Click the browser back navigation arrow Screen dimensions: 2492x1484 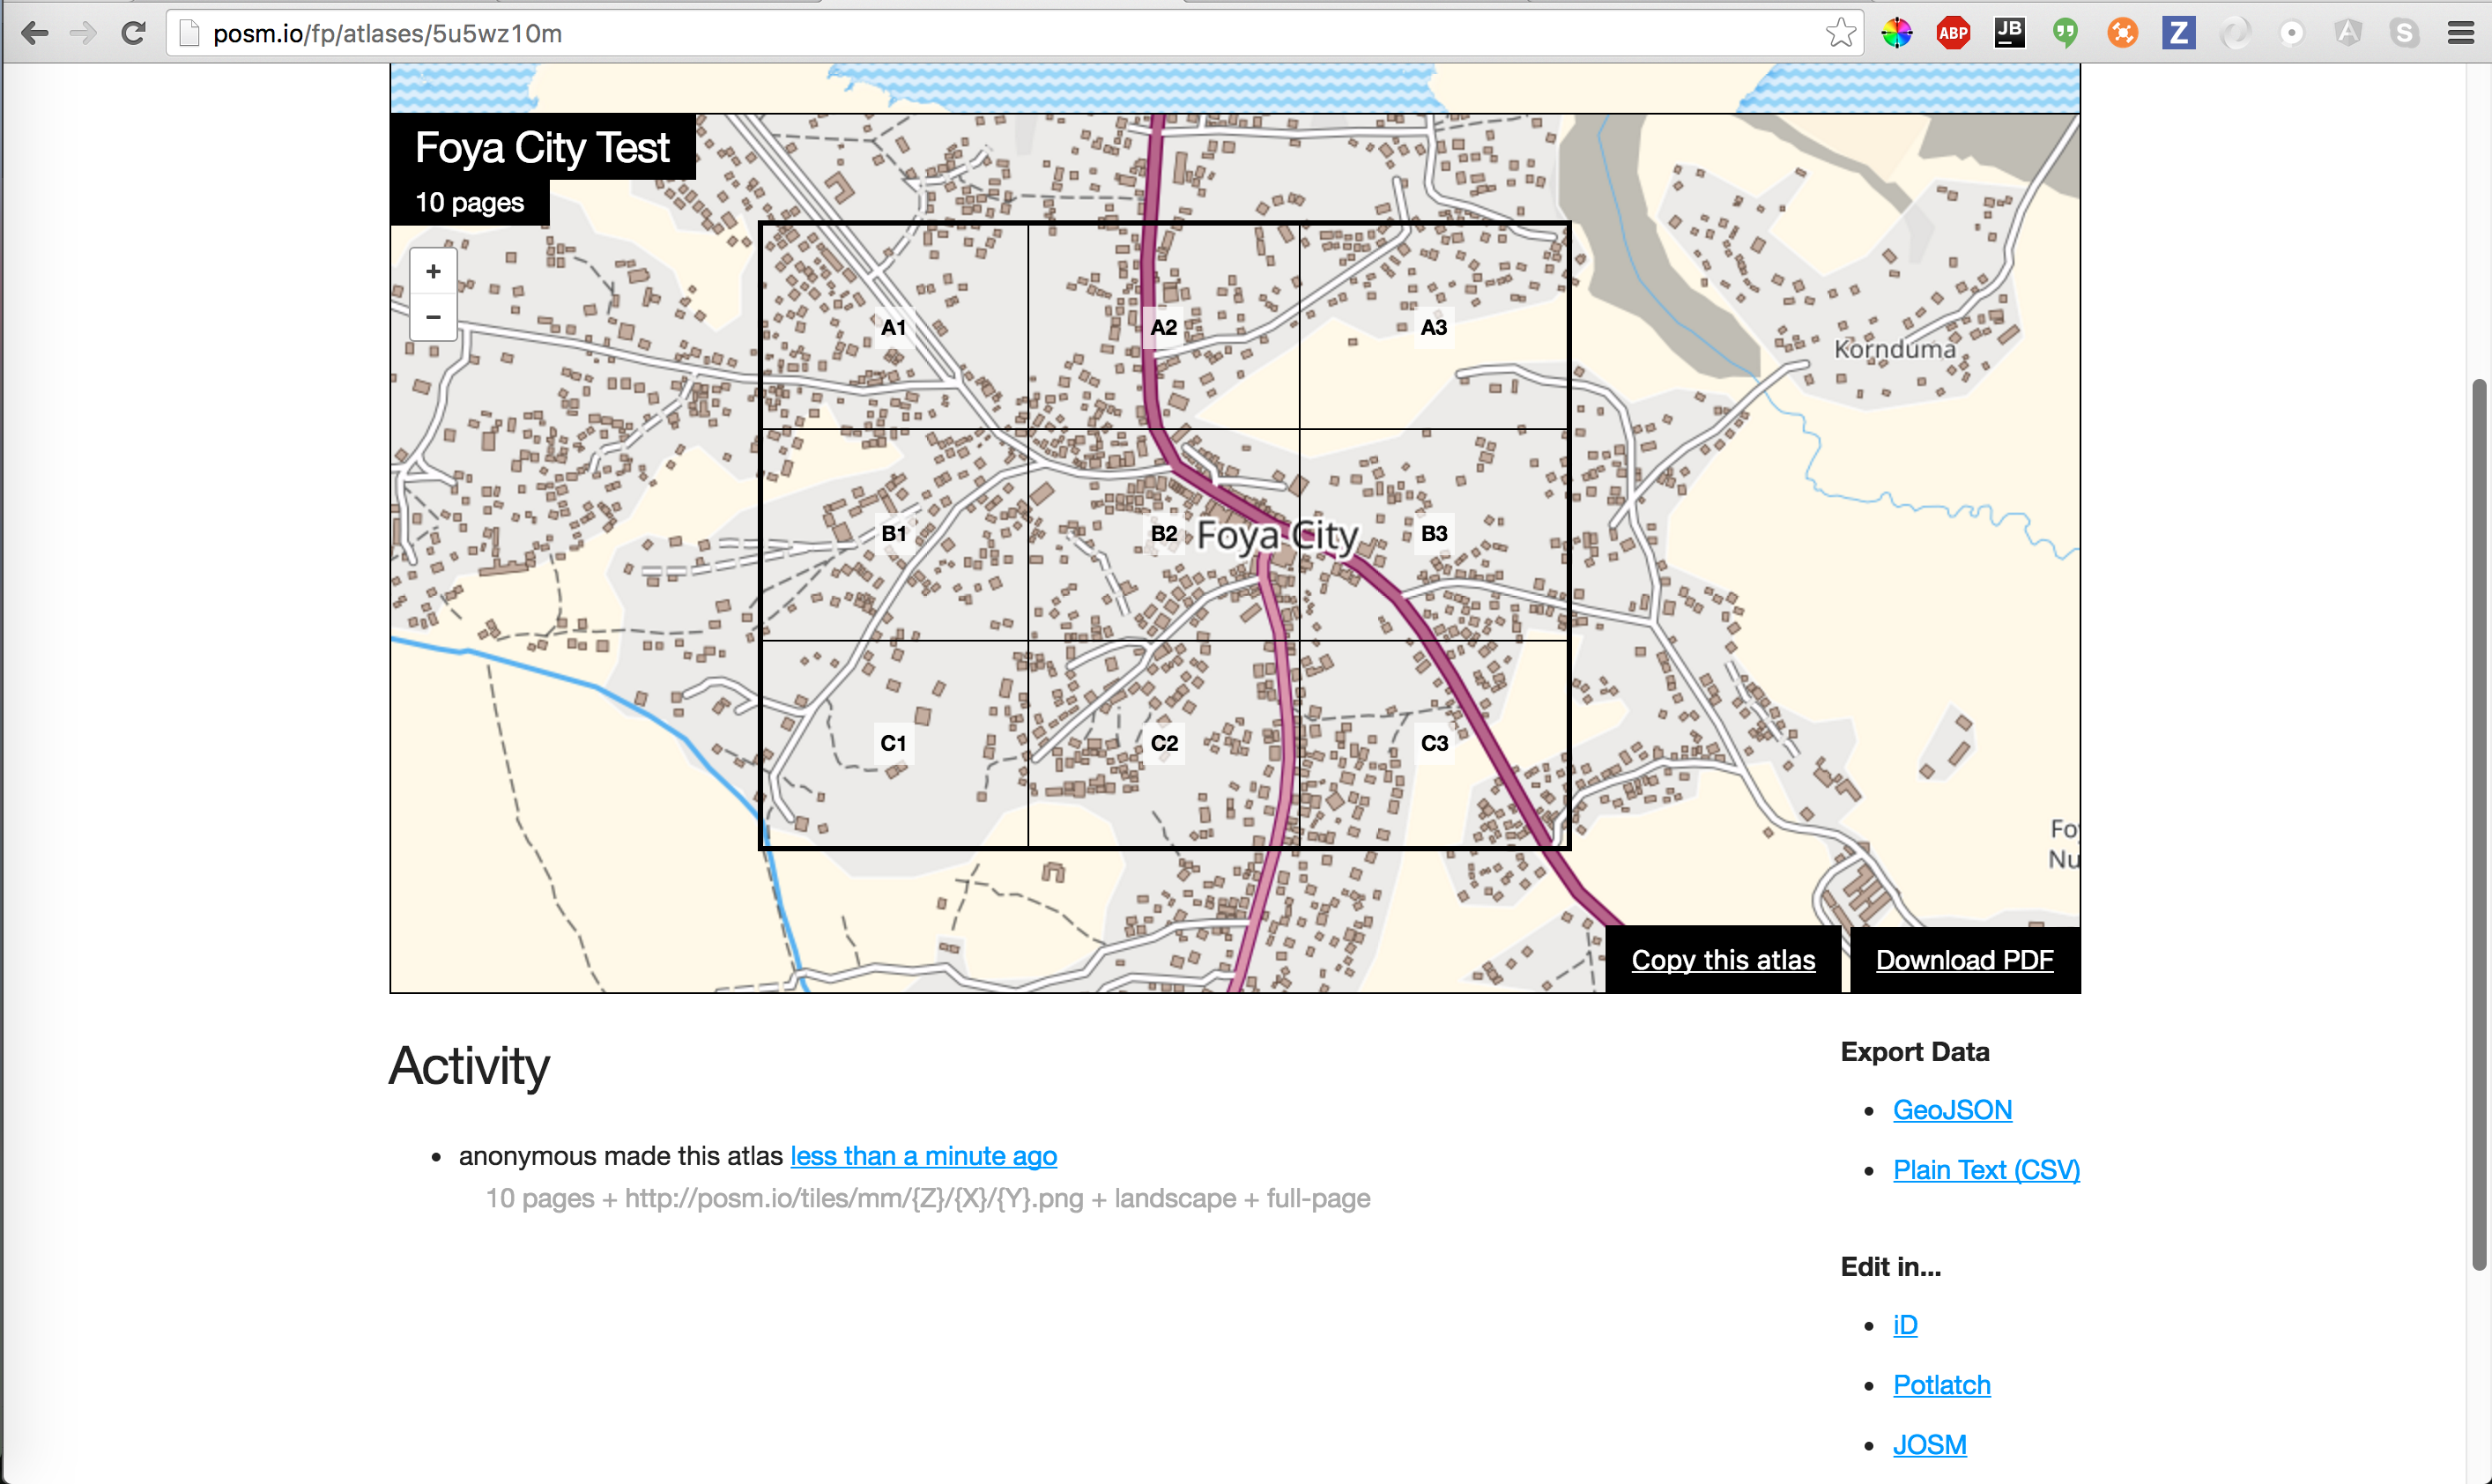point(33,35)
